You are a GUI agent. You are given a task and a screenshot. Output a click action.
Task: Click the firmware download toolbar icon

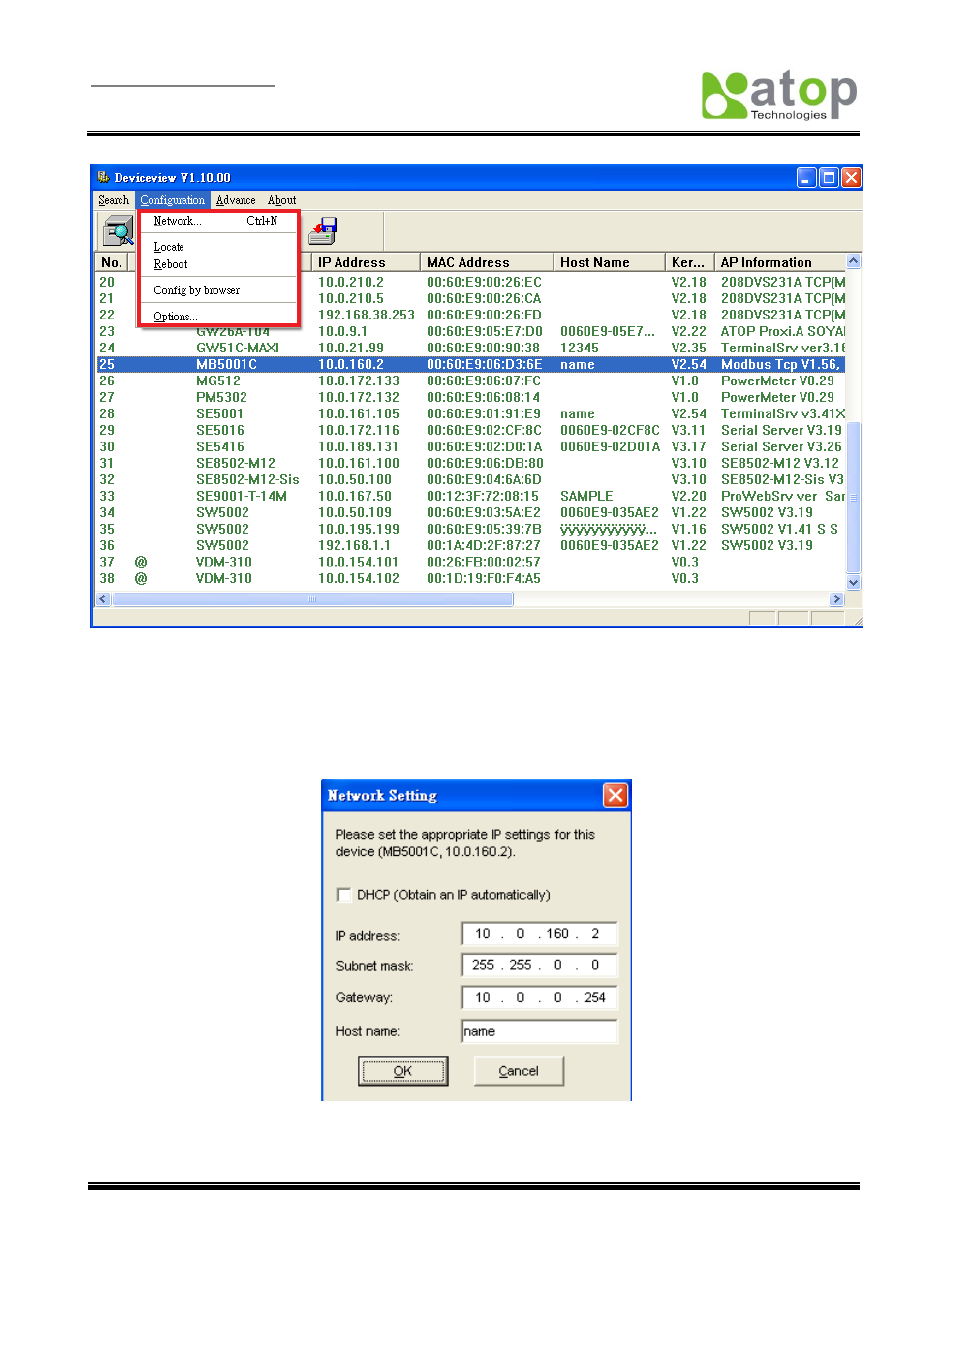322,231
